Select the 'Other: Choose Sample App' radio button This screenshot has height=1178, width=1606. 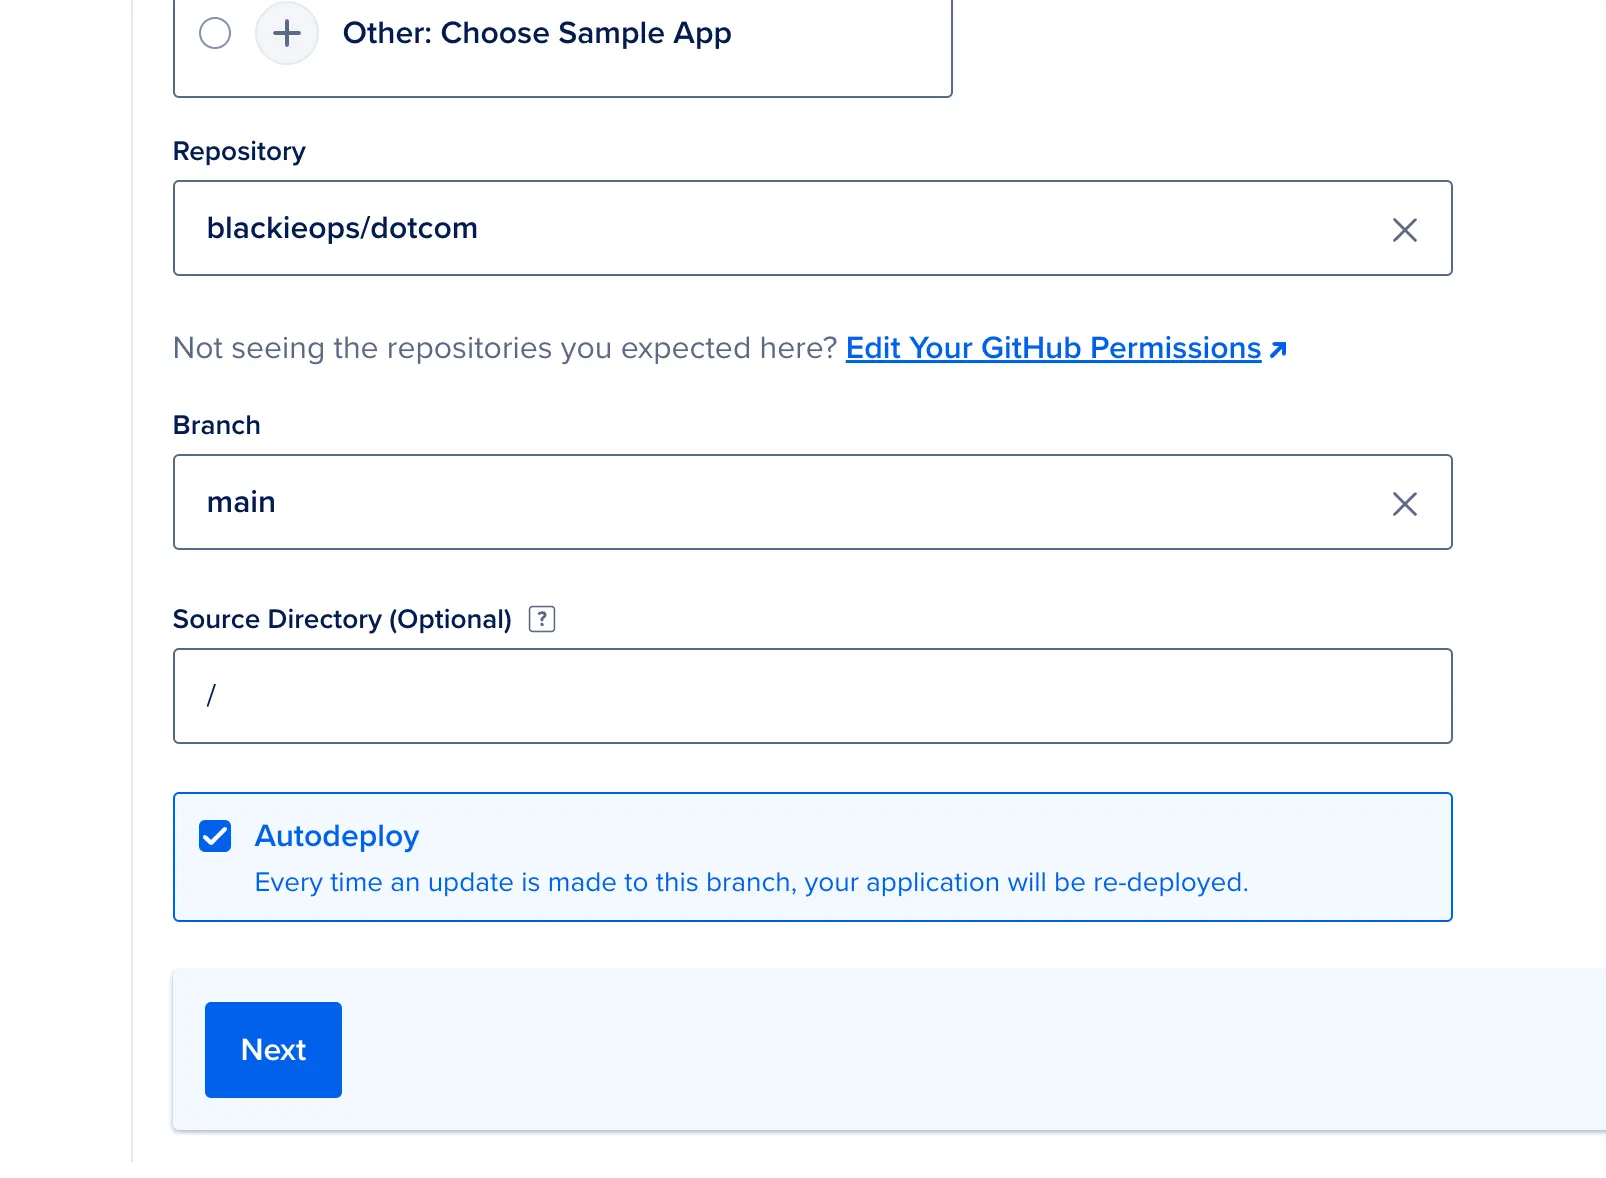[215, 33]
